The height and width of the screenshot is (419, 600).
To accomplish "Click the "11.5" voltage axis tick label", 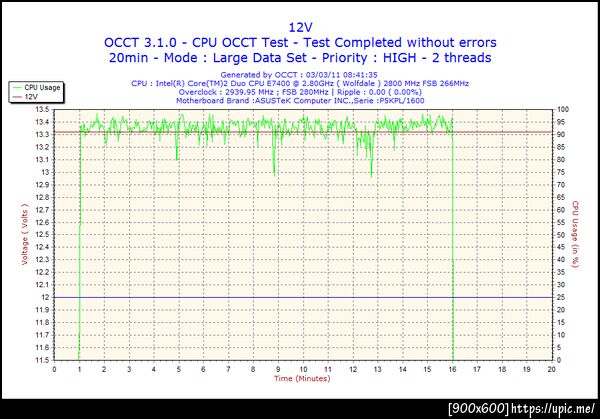I will click(x=42, y=360).
